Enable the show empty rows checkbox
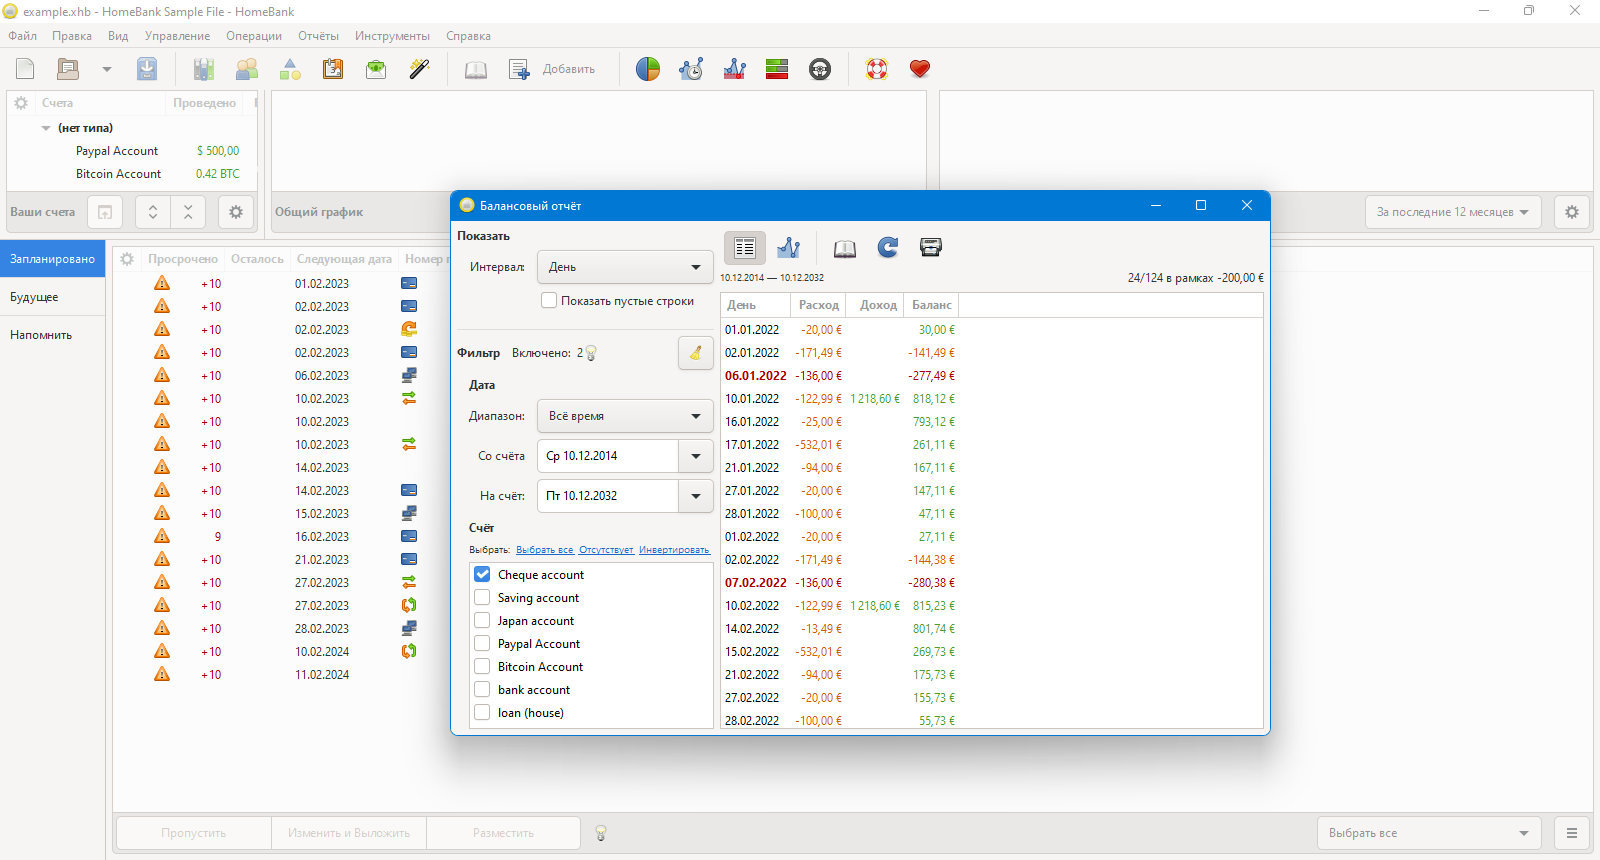The width and height of the screenshot is (1600, 860). point(549,300)
